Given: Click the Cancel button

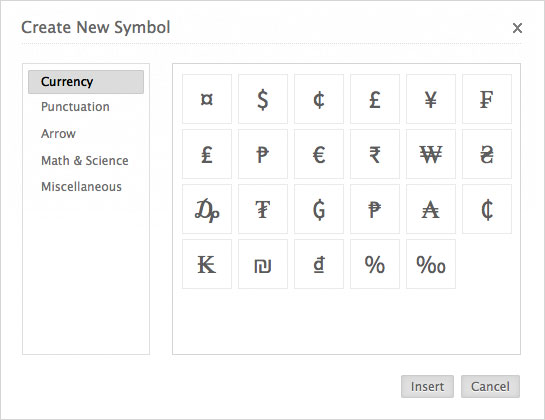Looking at the screenshot, I should tap(490, 386).
